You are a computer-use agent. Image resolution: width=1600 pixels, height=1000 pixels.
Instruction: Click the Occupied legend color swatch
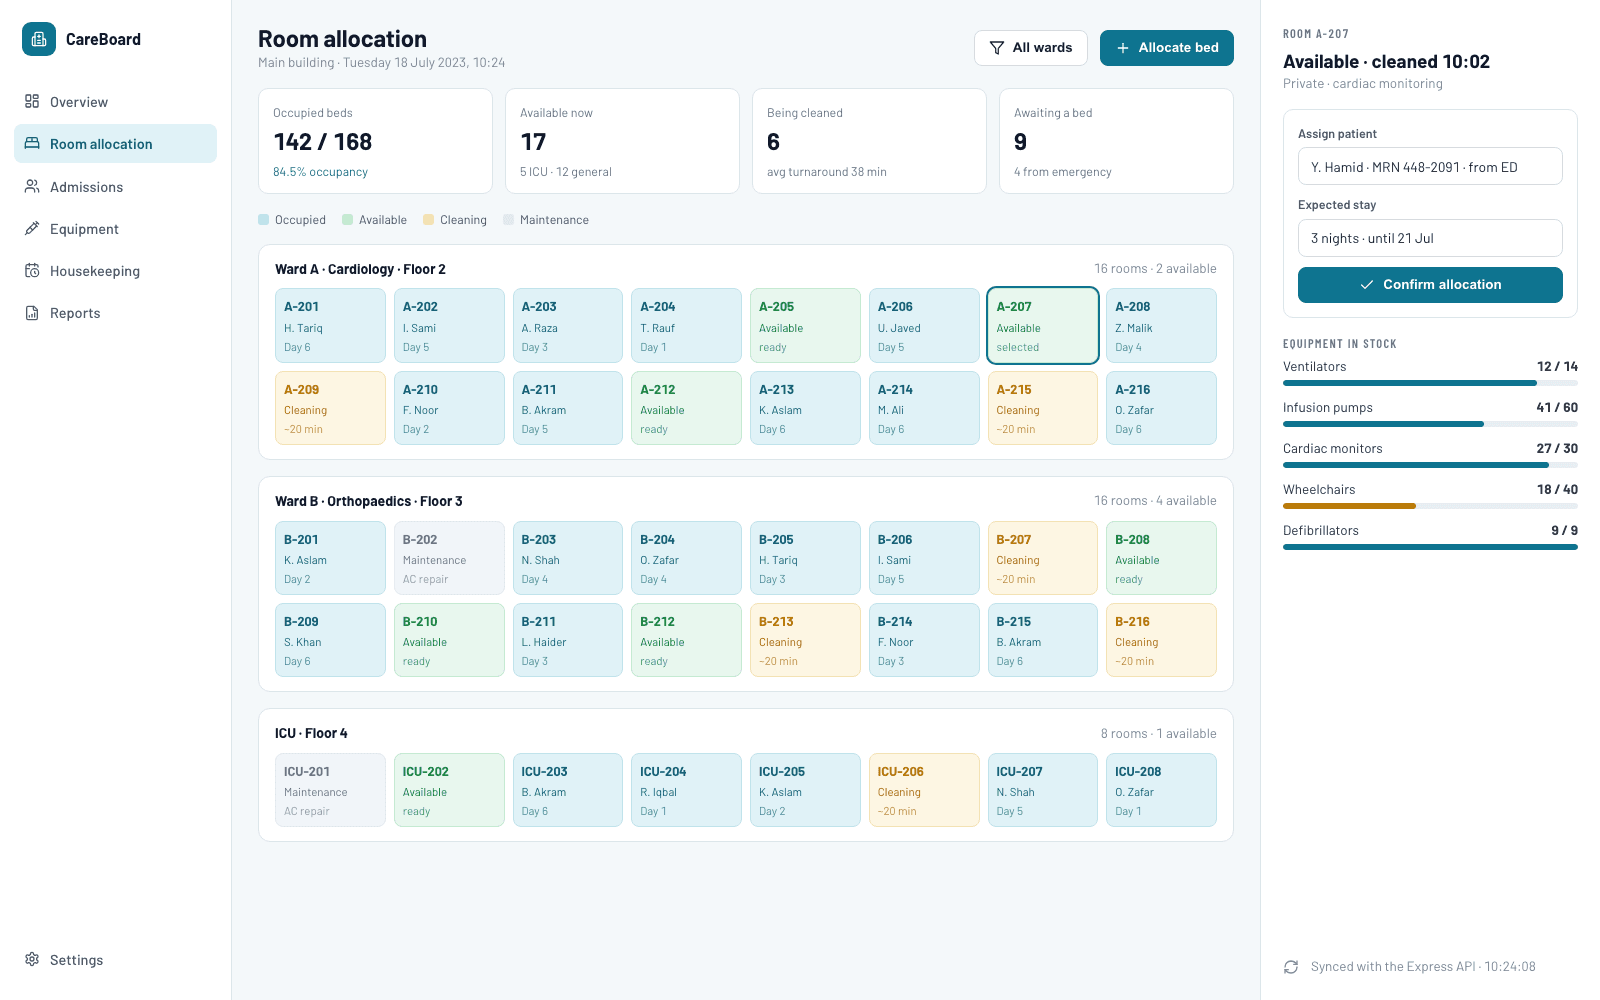click(264, 220)
